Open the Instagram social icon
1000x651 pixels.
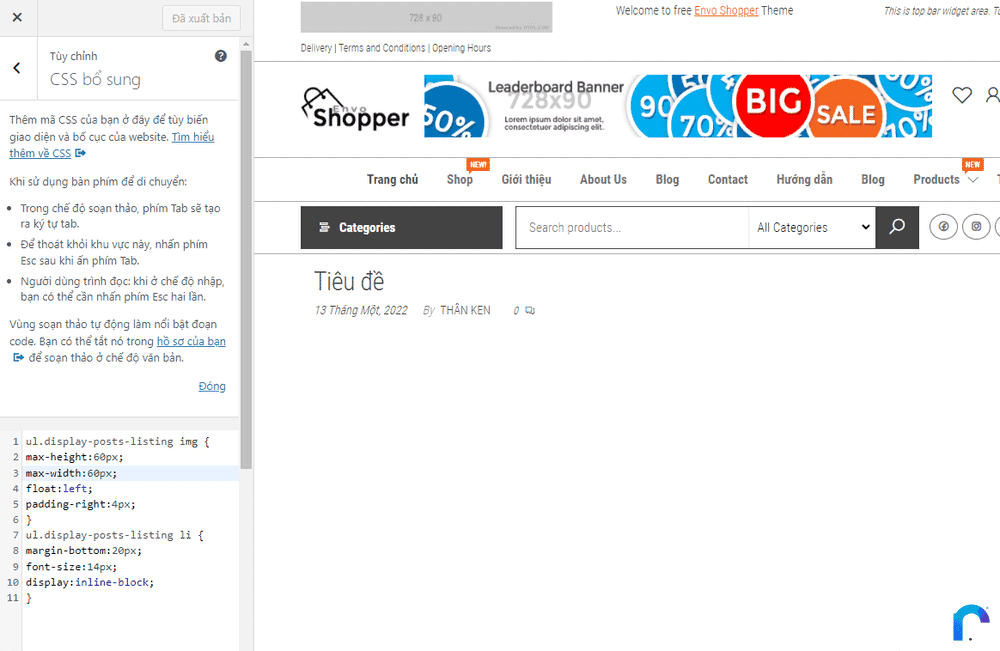point(977,227)
